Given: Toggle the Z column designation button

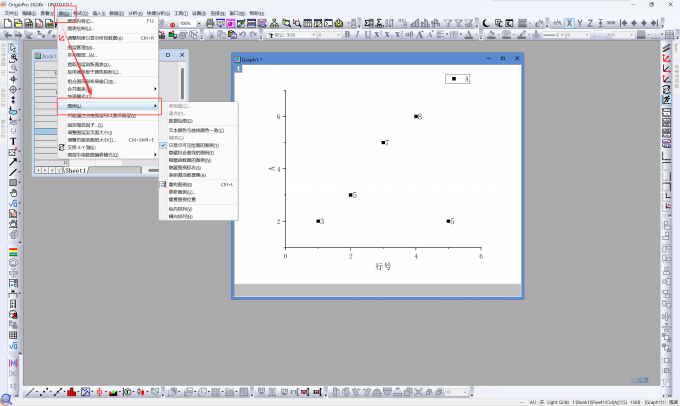Looking at the screenshot, I should coord(590,23).
